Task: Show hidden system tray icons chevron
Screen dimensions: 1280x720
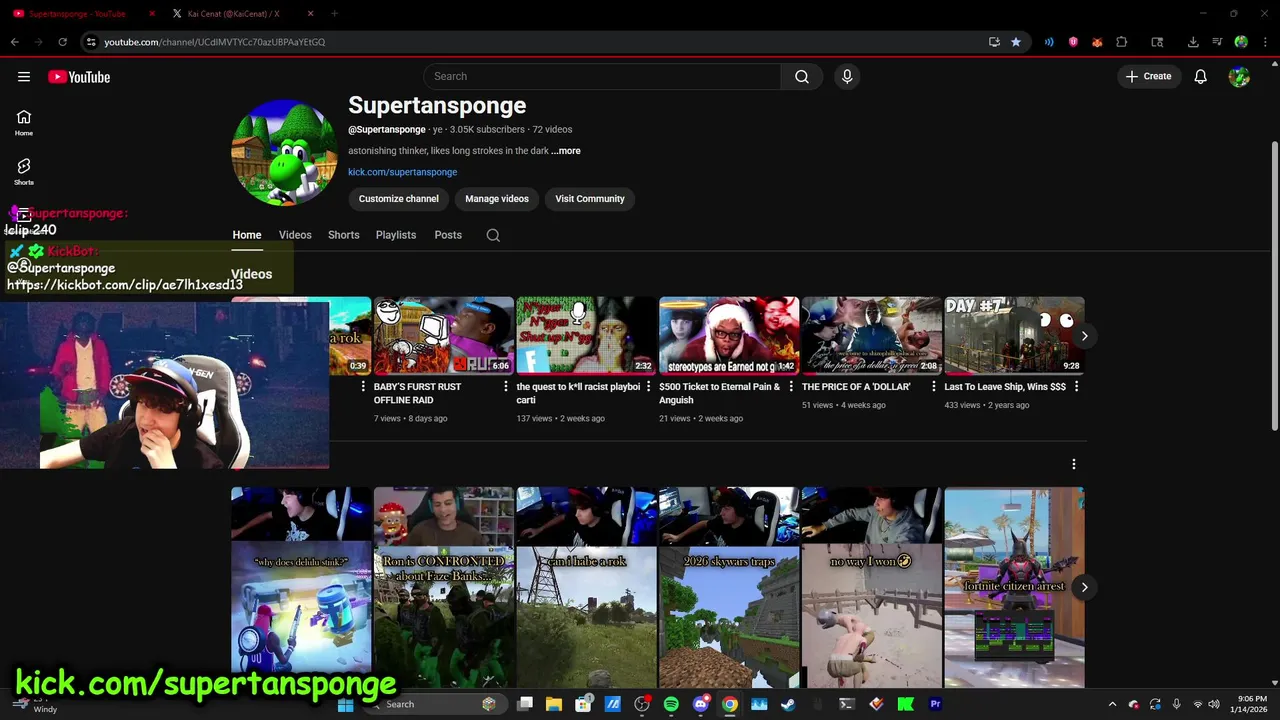Action: point(1112,704)
